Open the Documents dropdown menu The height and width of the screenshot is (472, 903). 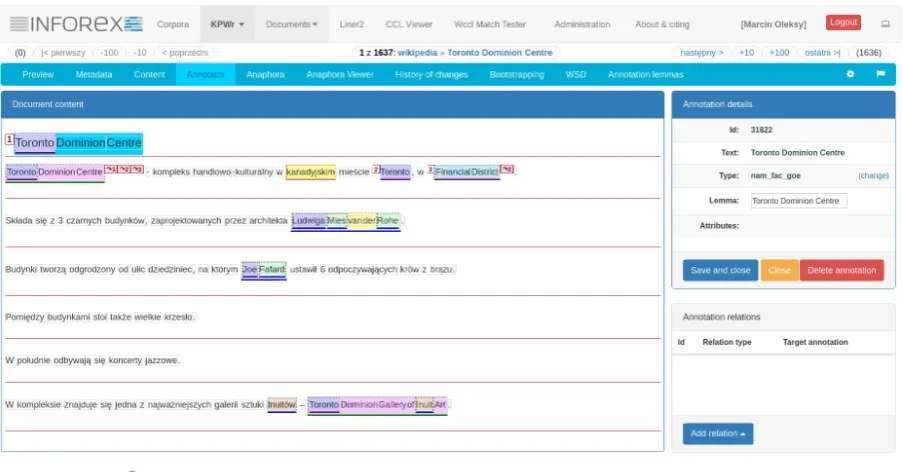(291, 24)
